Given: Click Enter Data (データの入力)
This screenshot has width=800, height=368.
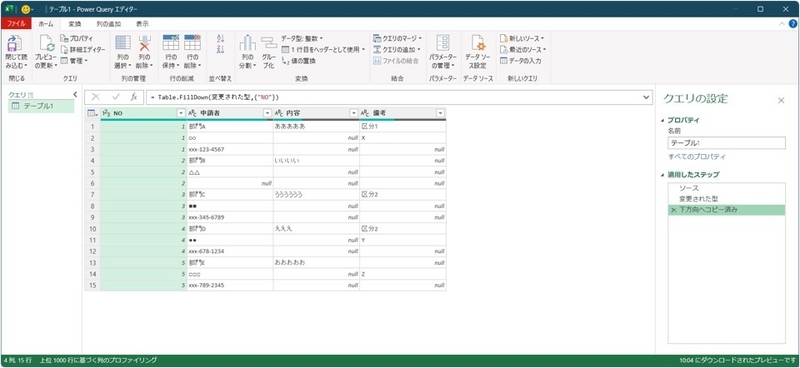Looking at the screenshot, I should [520, 61].
